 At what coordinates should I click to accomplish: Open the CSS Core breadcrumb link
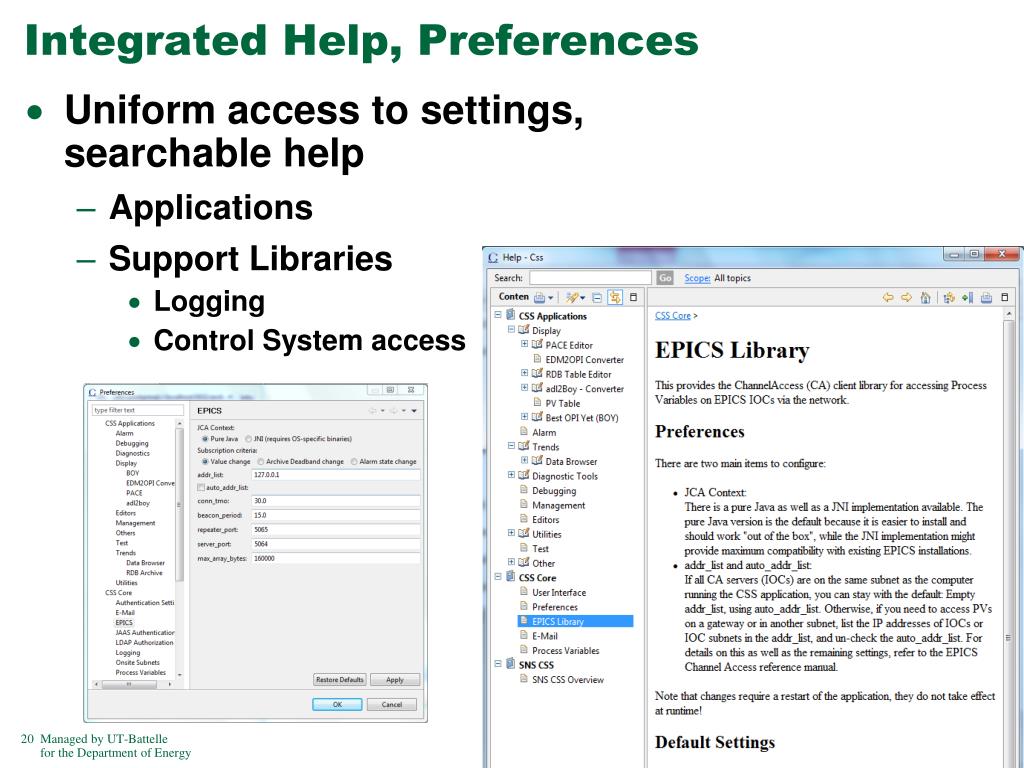click(673, 315)
